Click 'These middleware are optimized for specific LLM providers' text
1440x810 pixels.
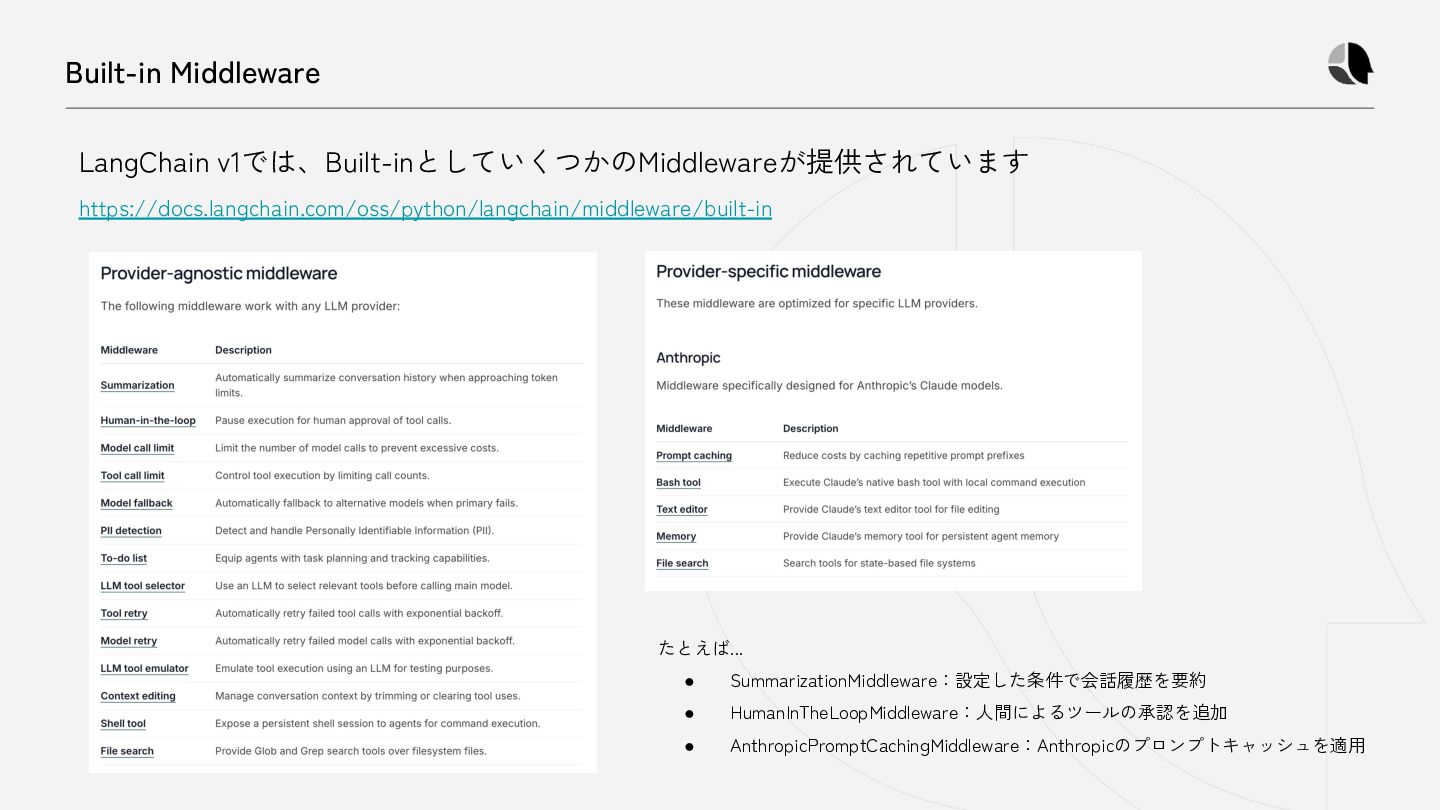pos(817,303)
